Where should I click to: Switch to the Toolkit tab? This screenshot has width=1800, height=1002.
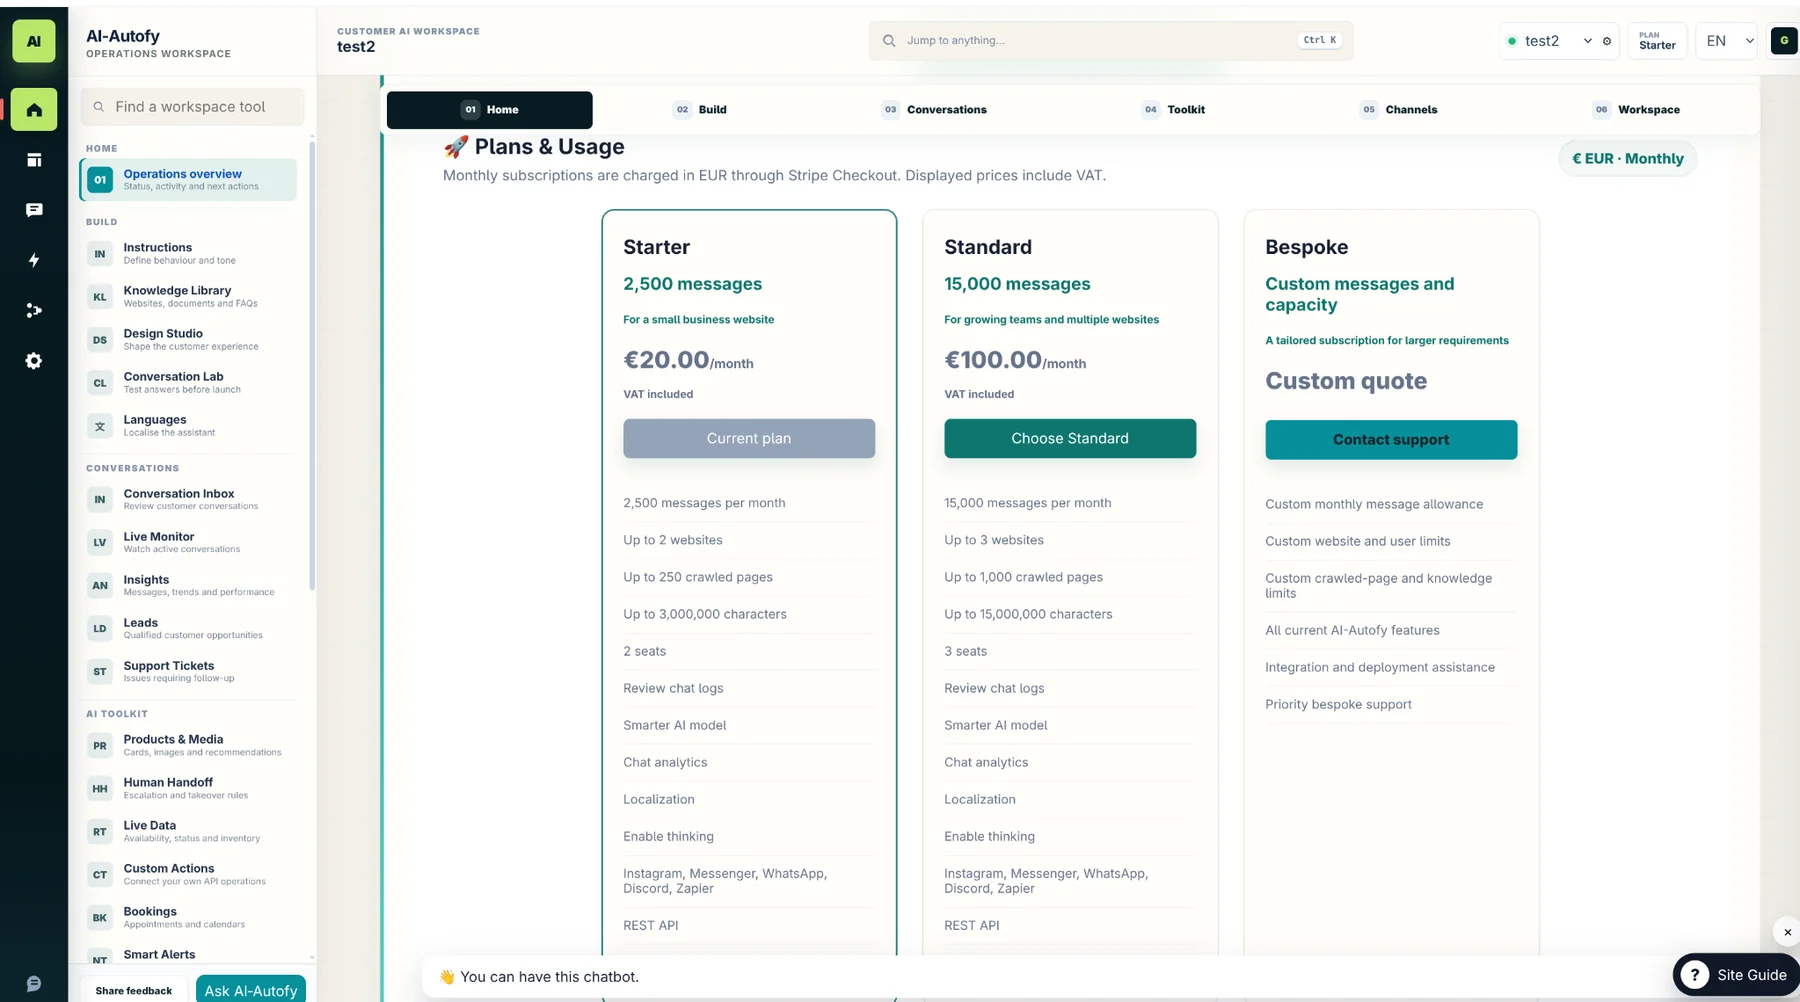tap(1173, 110)
